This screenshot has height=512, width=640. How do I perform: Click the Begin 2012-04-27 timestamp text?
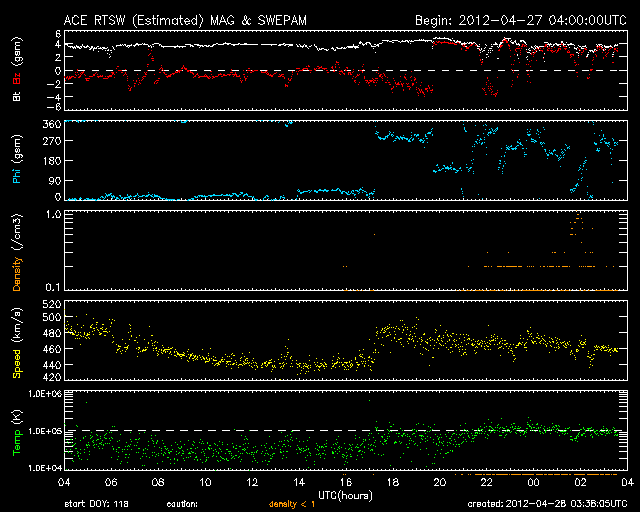519,20
